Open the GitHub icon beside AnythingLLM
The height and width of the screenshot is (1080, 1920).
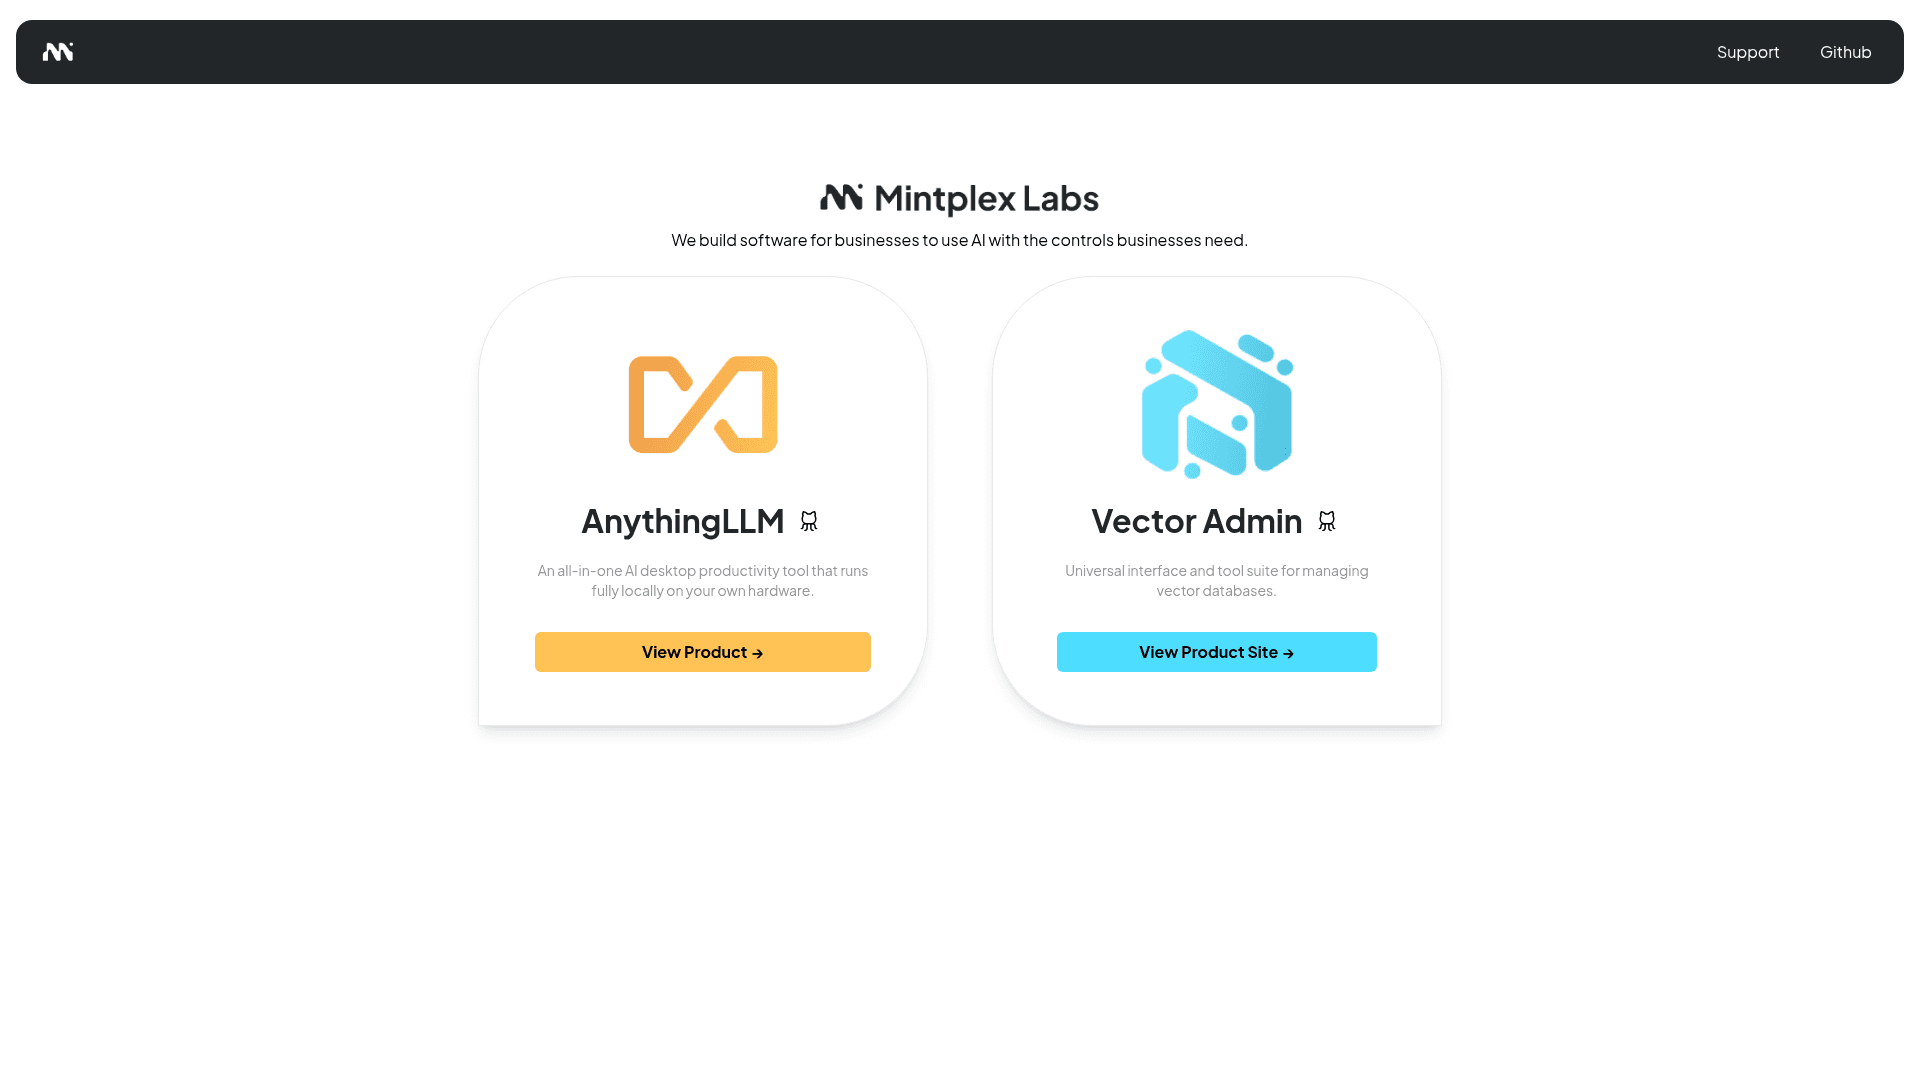809,521
